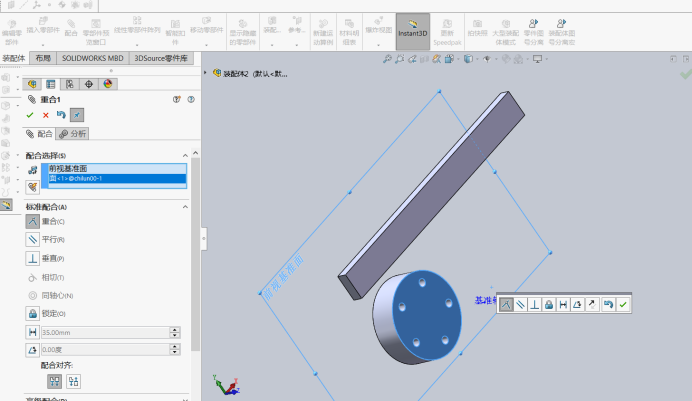Enable the distance mate button
Image resolution: width=692 pixels, height=401 pixels.
pos(32,332)
